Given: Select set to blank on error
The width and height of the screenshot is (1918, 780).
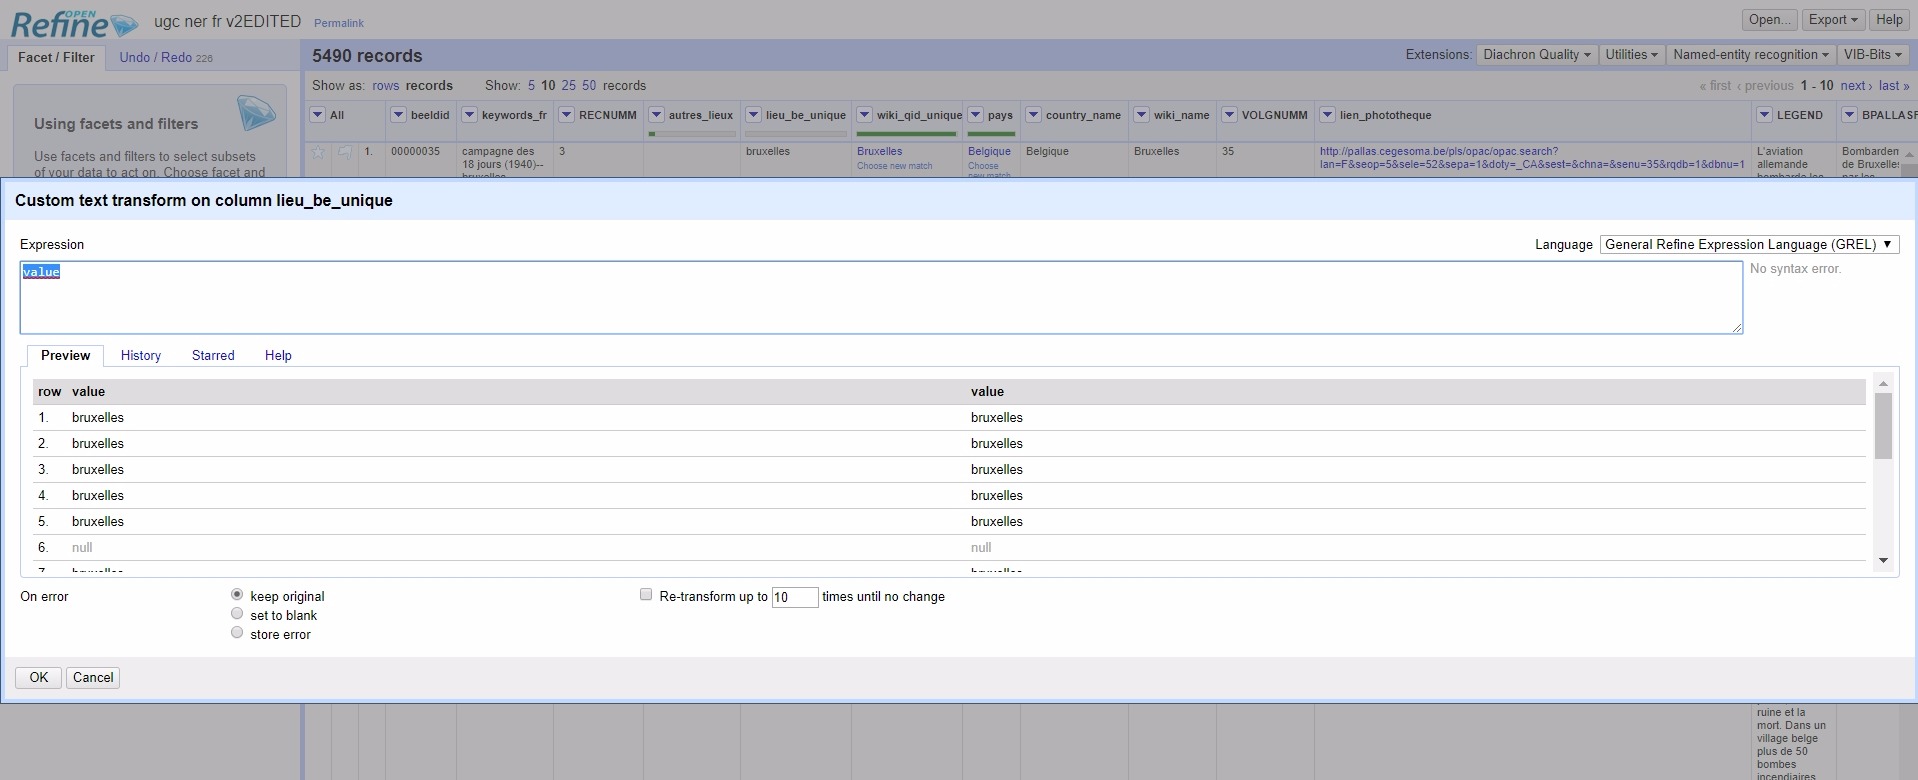Looking at the screenshot, I should pyautogui.click(x=237, y=614).
